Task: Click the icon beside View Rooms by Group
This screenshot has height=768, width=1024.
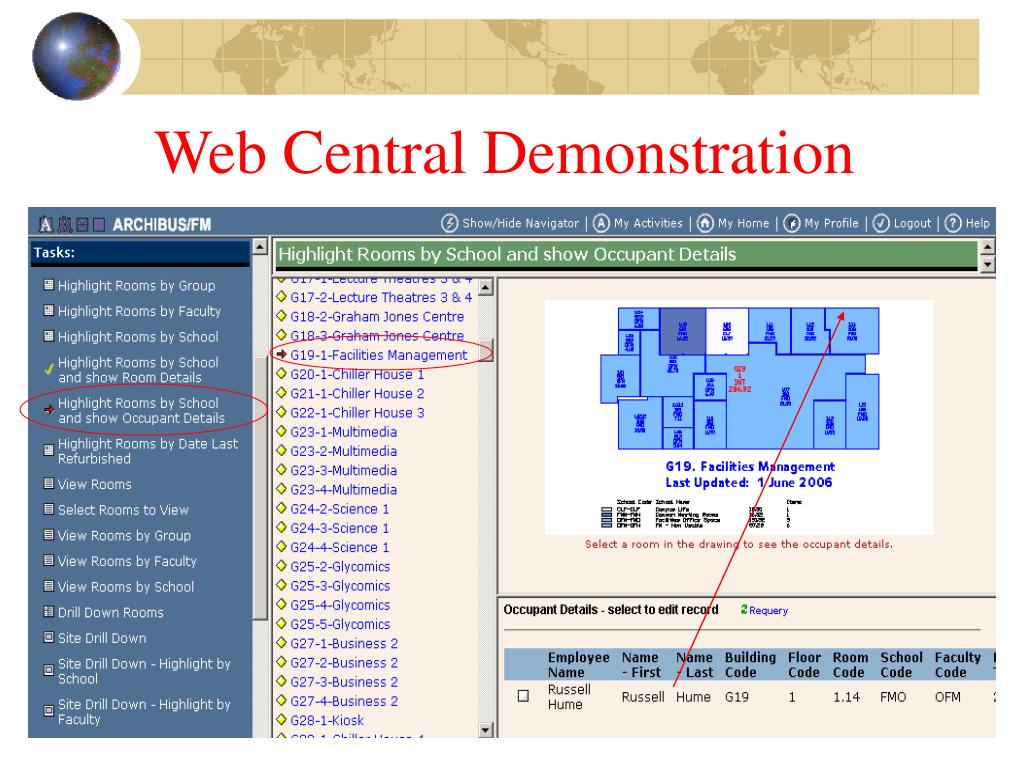Action: (48, 535)
